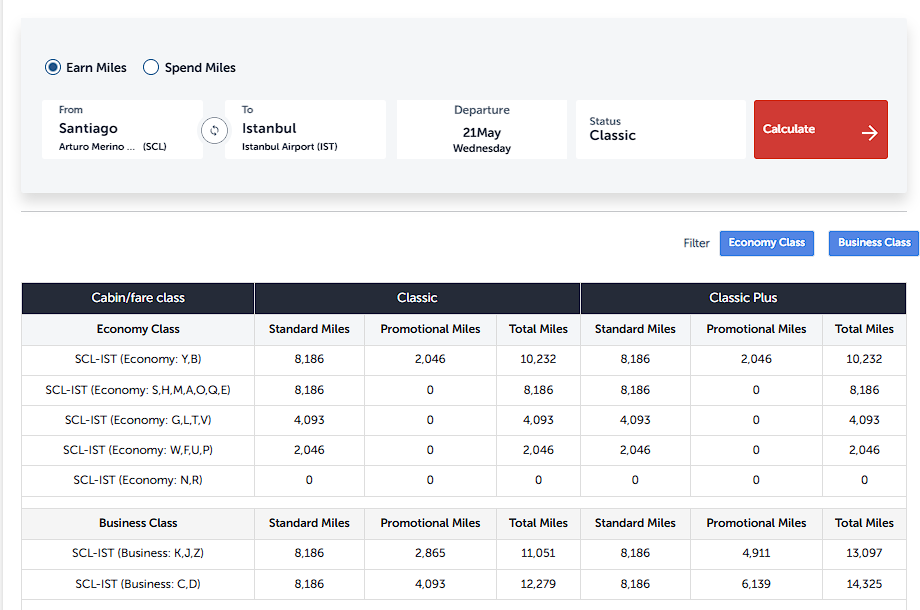Select the SCL-IST Economy N,R row
The height and width of the screenshot is (610, 920).
[x=138, y=480]
